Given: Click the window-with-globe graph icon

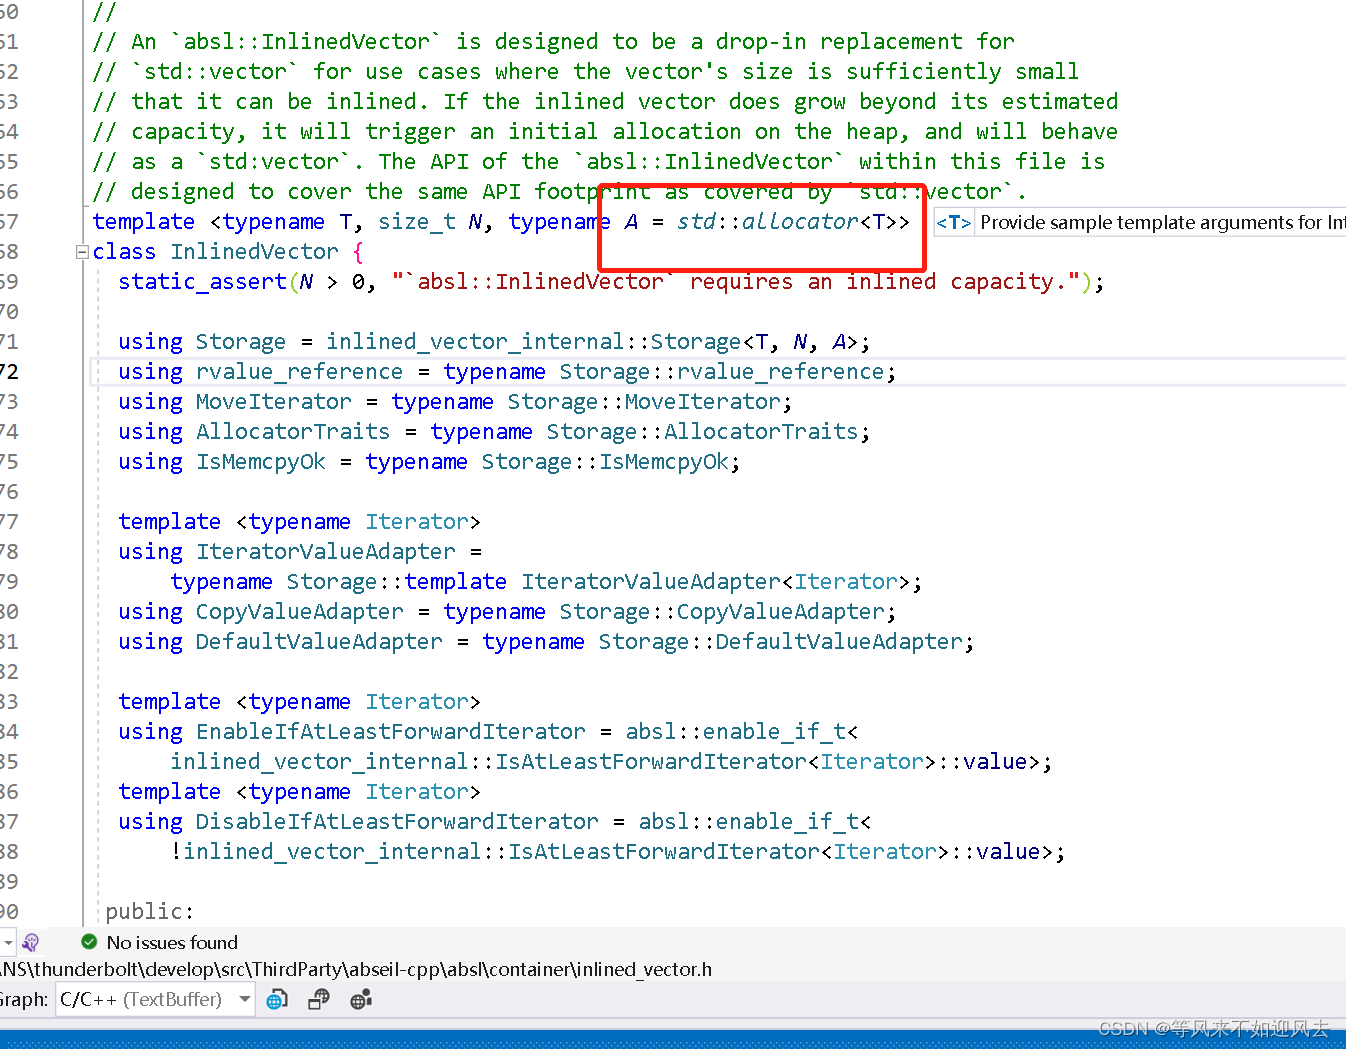Looking at the screenshot, I should pos(318,999).
